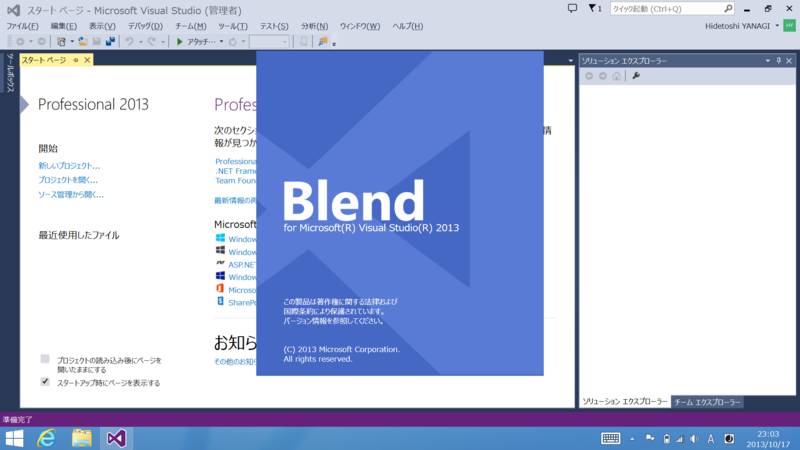Click the Solution Explorer back arrow icon
800x450 pixels.
click(589, 76)
